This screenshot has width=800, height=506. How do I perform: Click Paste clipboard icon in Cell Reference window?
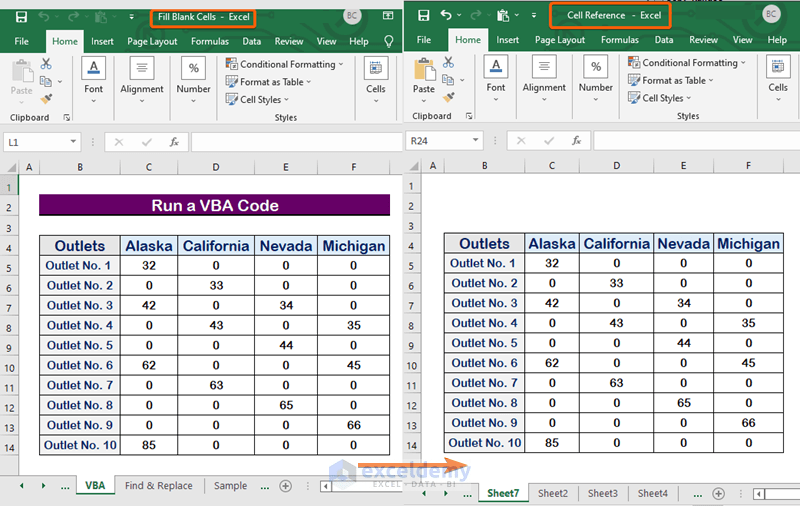pos(423,69)
